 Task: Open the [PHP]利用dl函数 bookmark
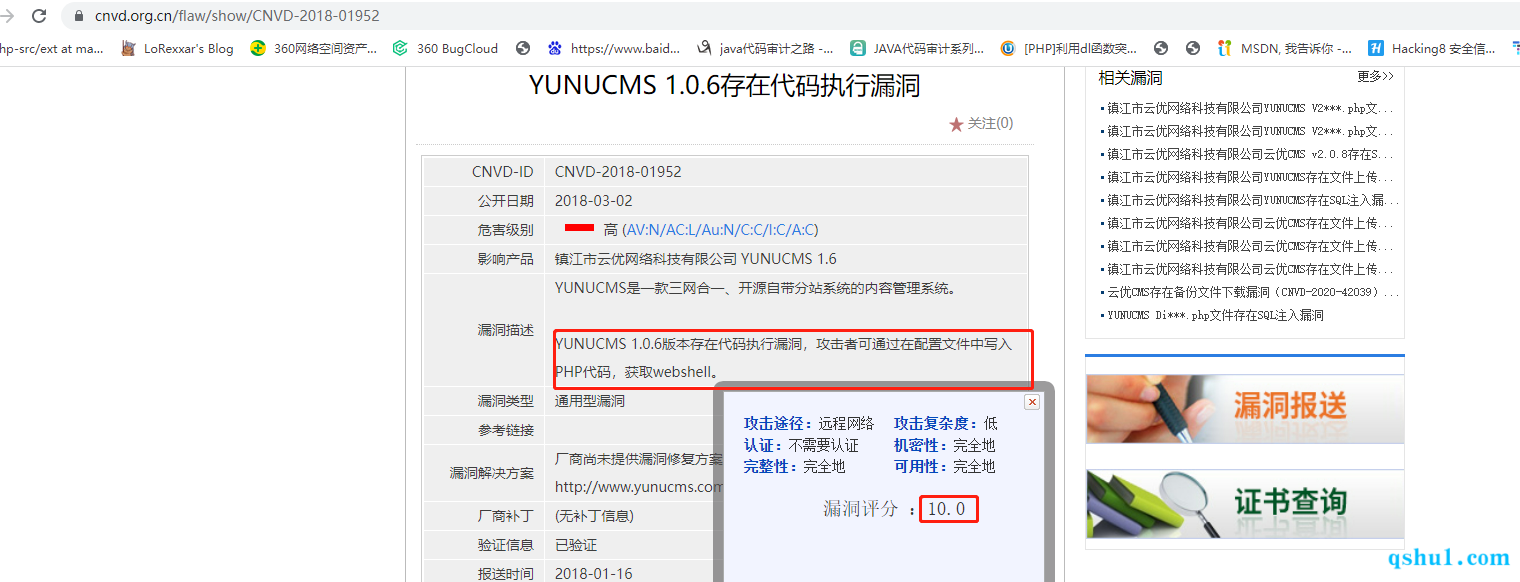coord(1069,48)
